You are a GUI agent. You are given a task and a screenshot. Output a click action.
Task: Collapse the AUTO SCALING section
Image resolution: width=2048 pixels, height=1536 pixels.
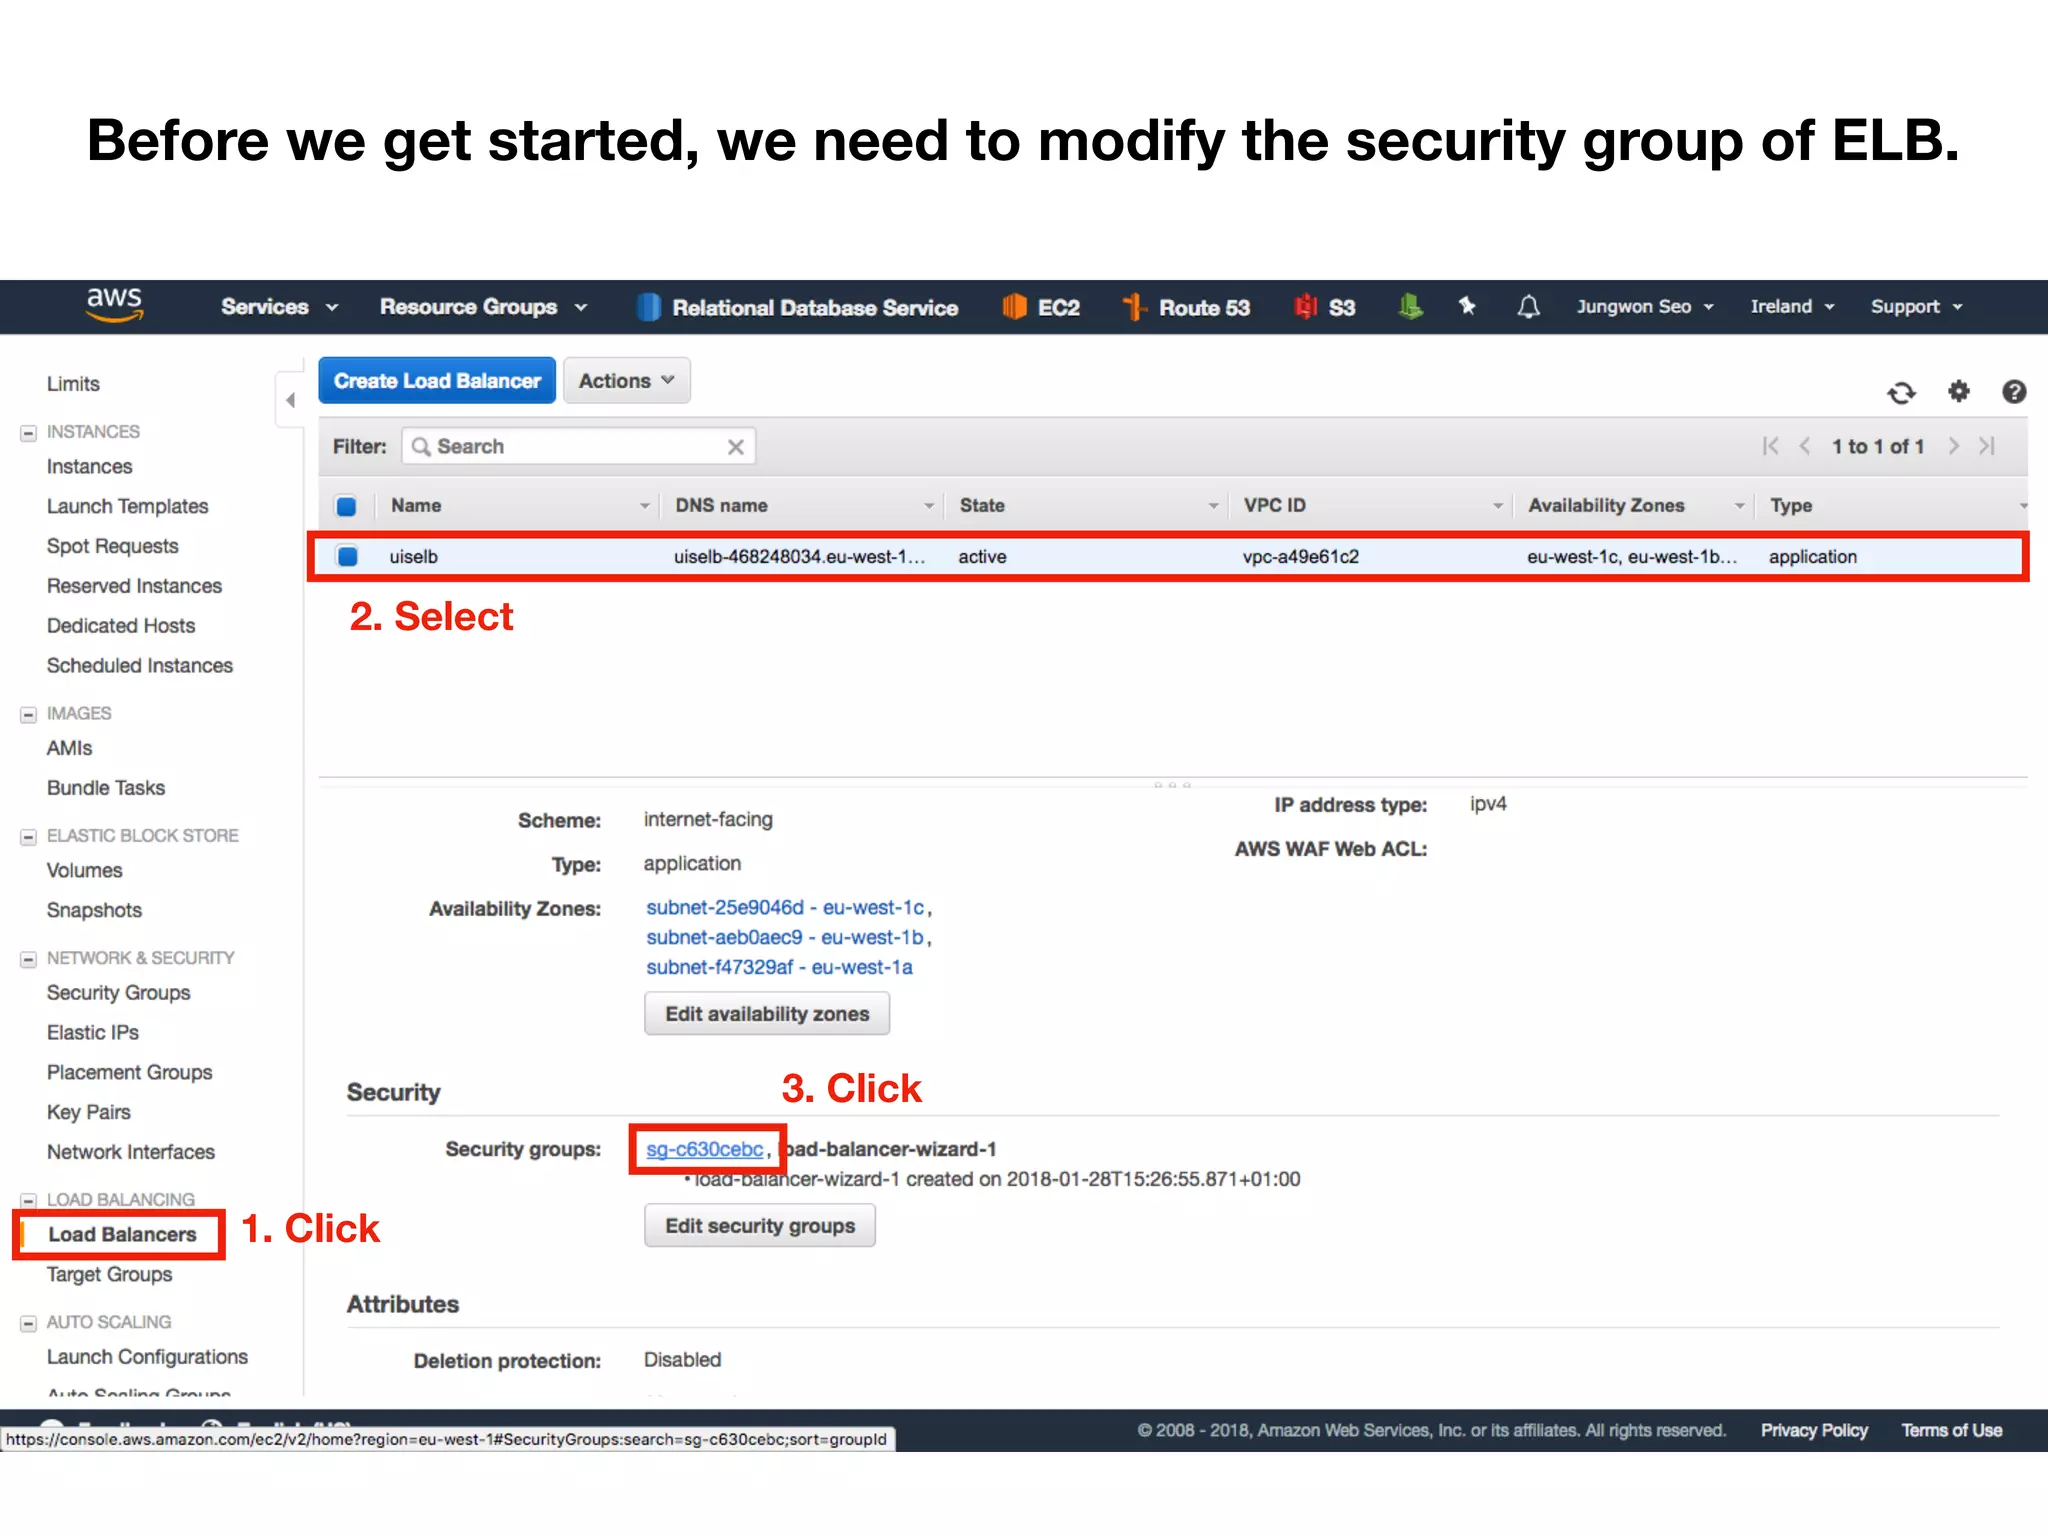(x=28, y=1323)
